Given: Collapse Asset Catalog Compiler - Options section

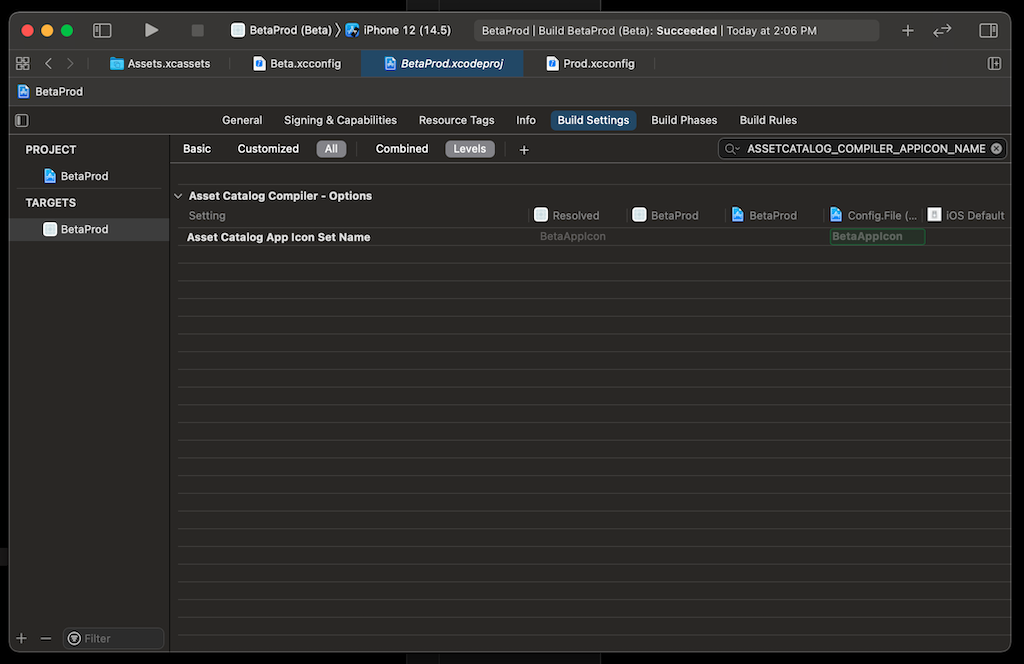Looking at the screenshot, I should 178,196.
